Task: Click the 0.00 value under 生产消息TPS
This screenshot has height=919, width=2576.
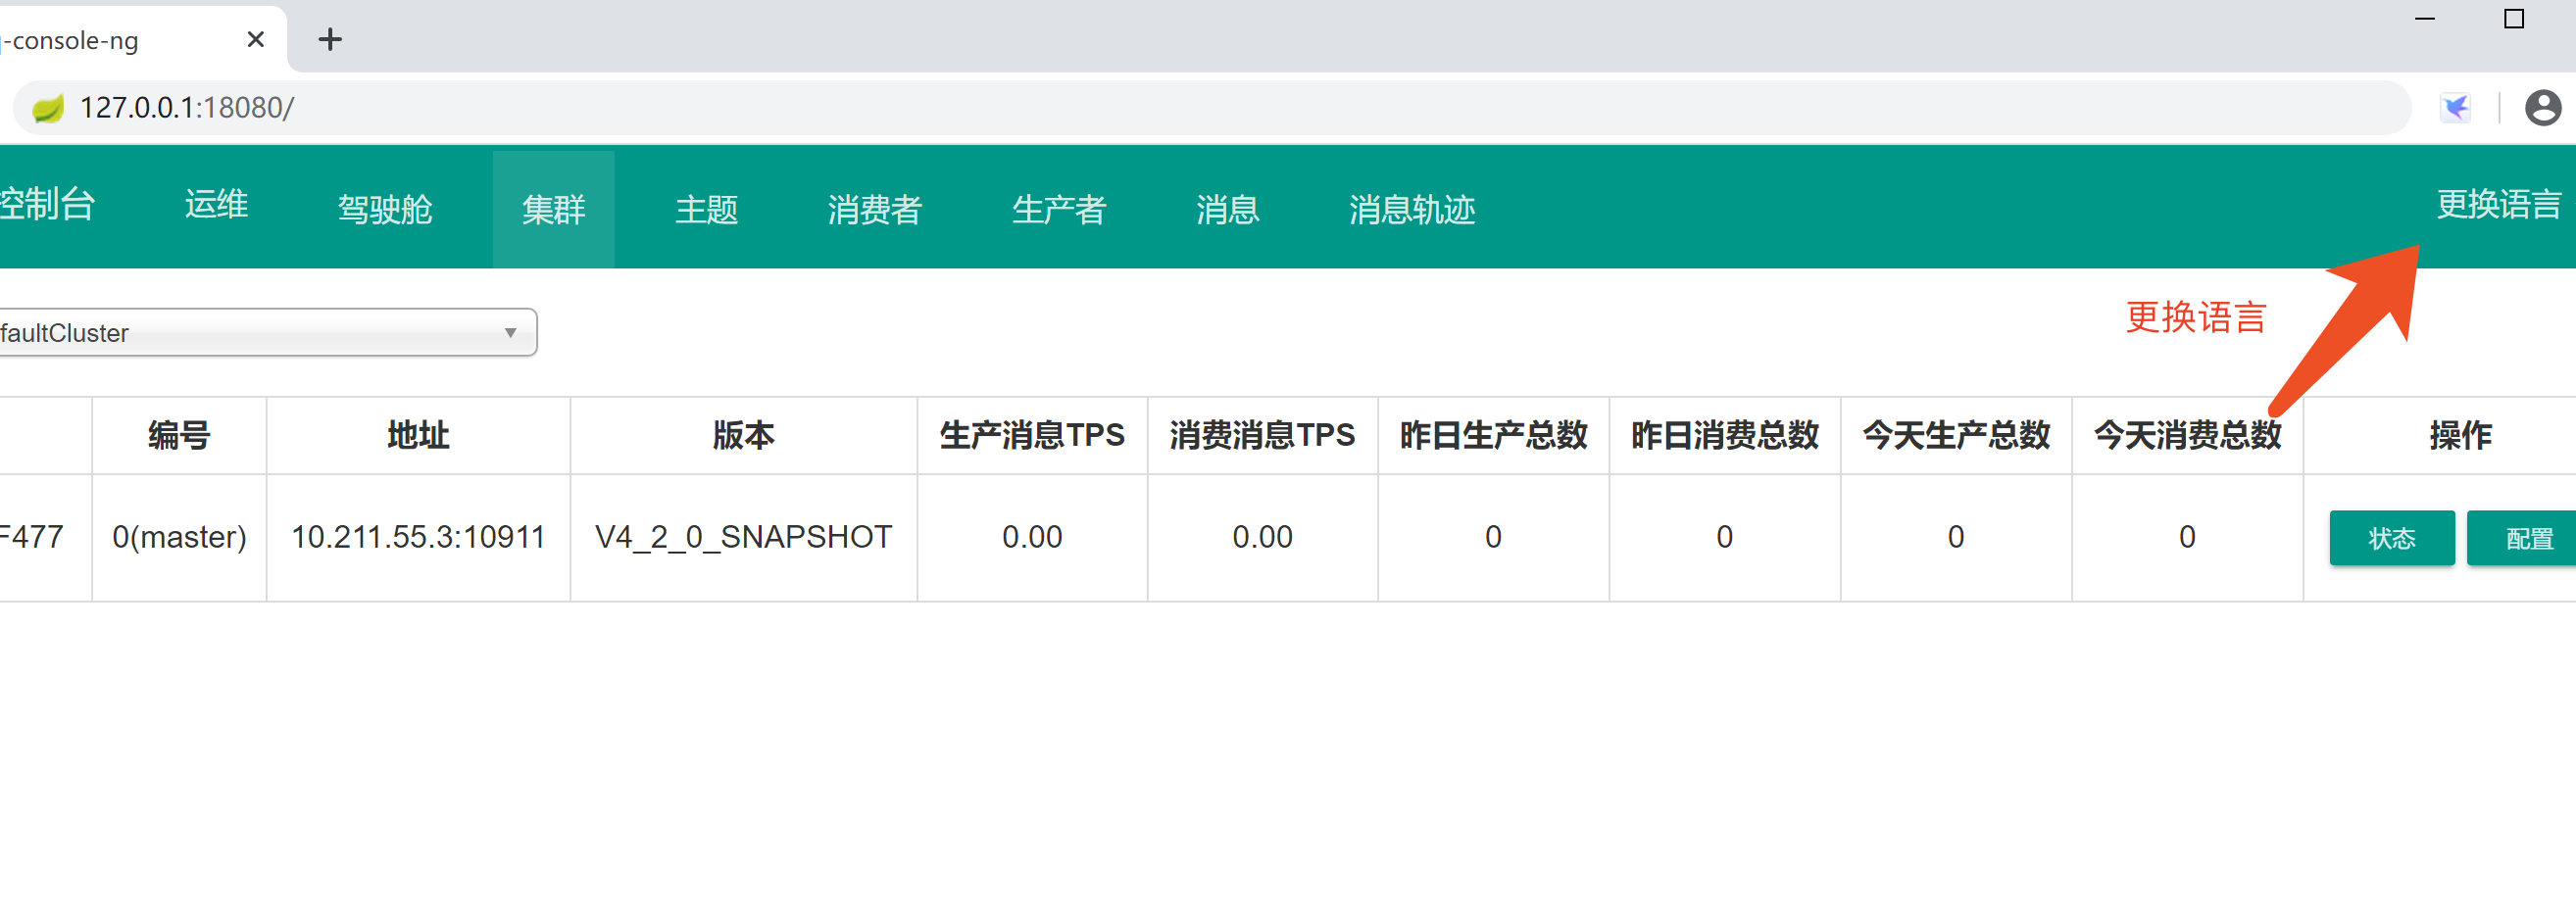Action: [x=1032, y=537]
